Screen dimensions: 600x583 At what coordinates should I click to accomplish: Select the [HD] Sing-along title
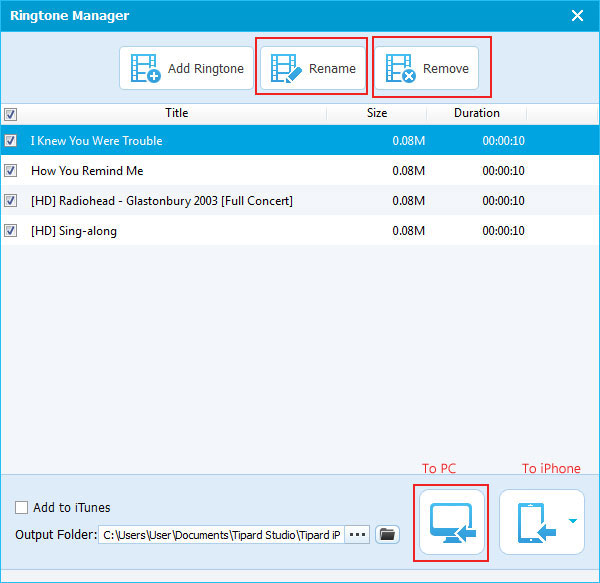pyautogui.click(x=74, y=231)
